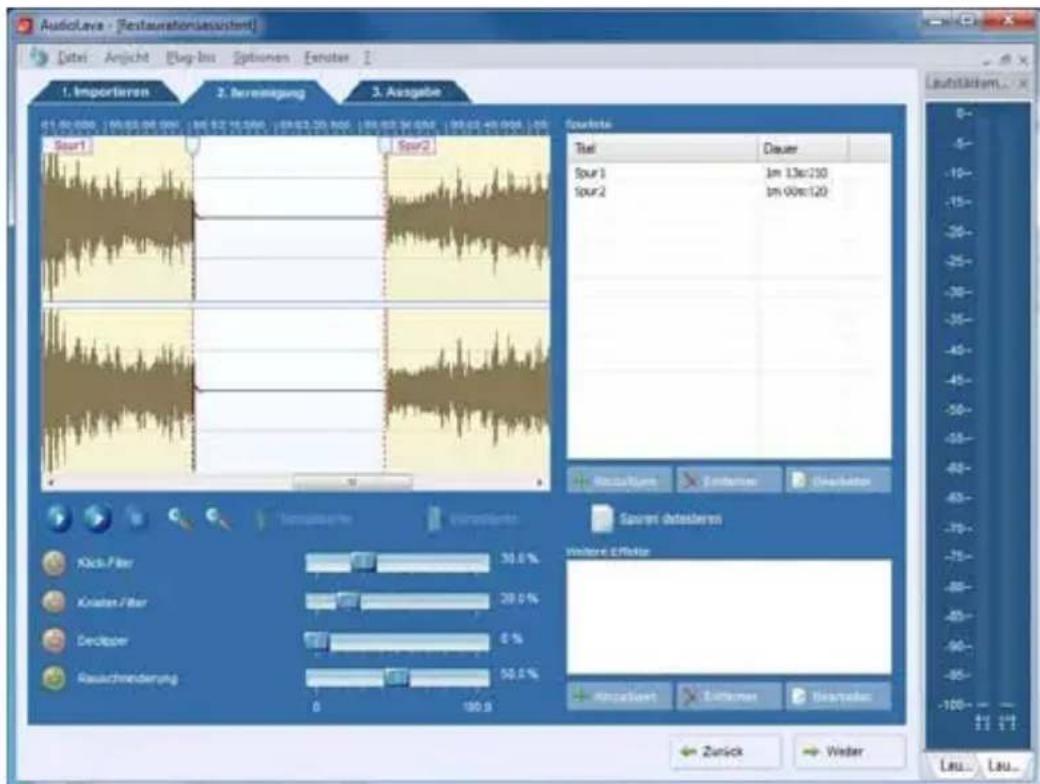Viewport: 1040px width, 784px height.
Task: Toggle the Declipper on/off button
Action: pos(54,641)
